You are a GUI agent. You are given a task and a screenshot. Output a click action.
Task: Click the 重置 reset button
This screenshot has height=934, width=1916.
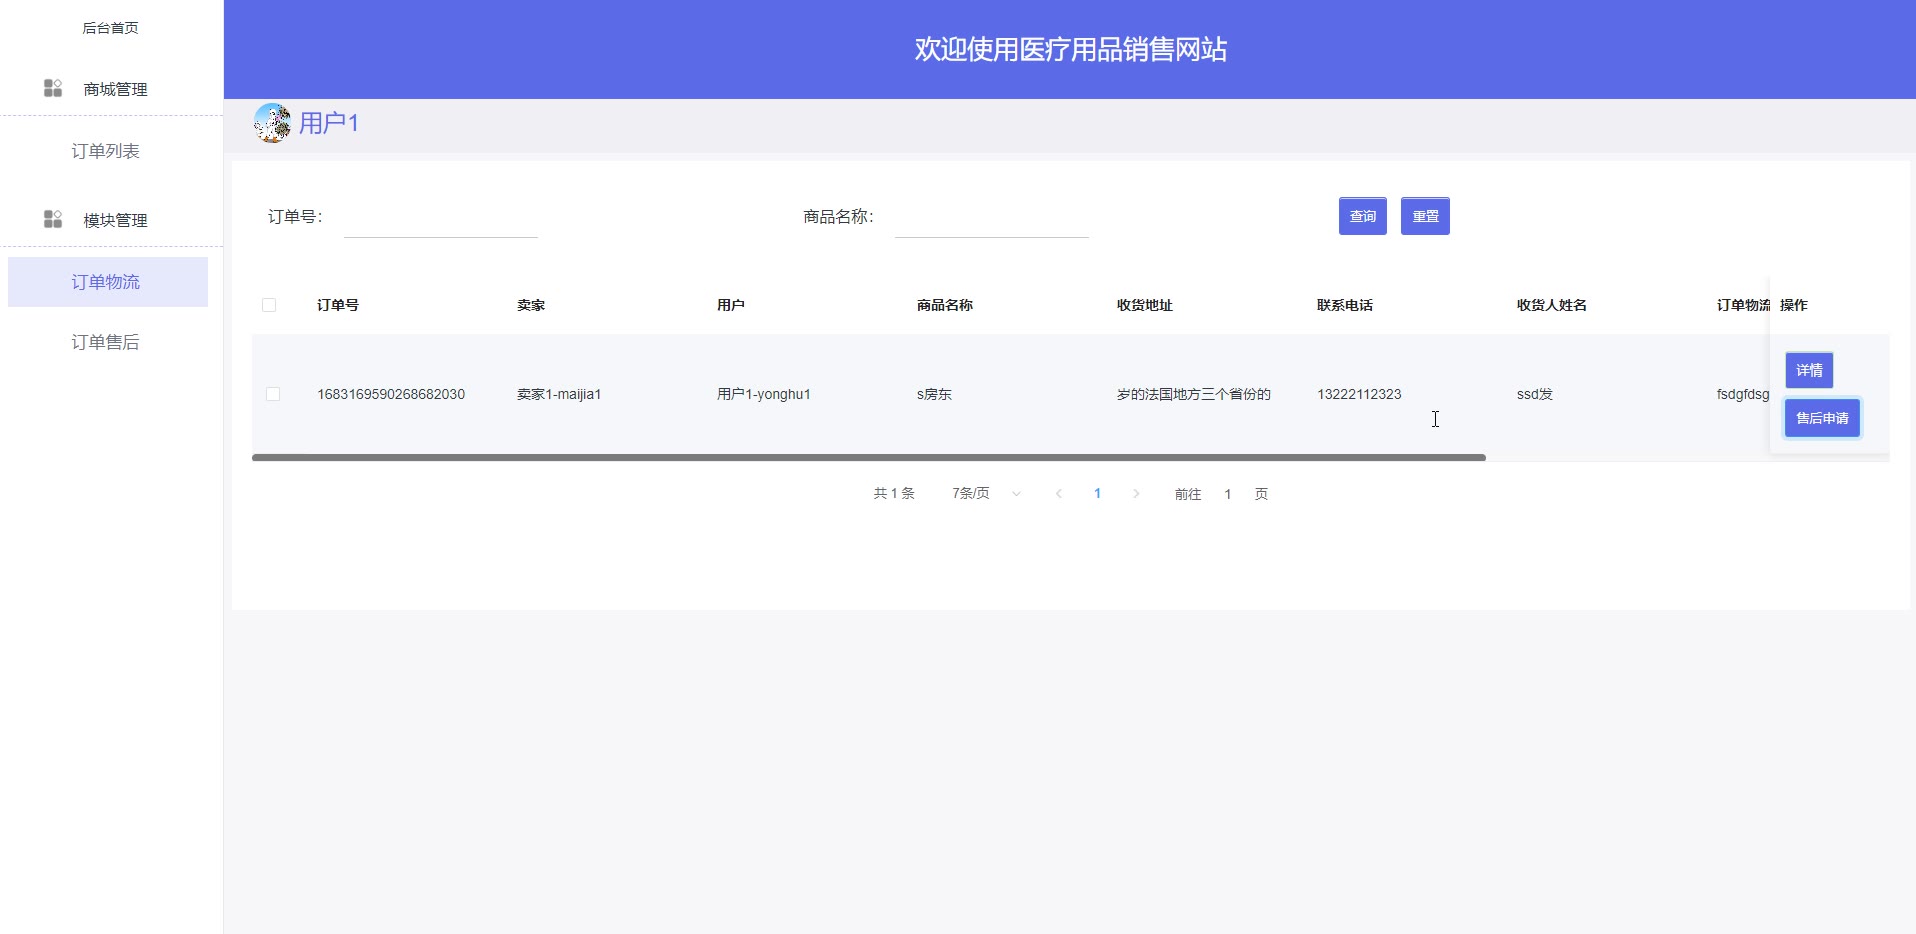(x=1425, y=216)
